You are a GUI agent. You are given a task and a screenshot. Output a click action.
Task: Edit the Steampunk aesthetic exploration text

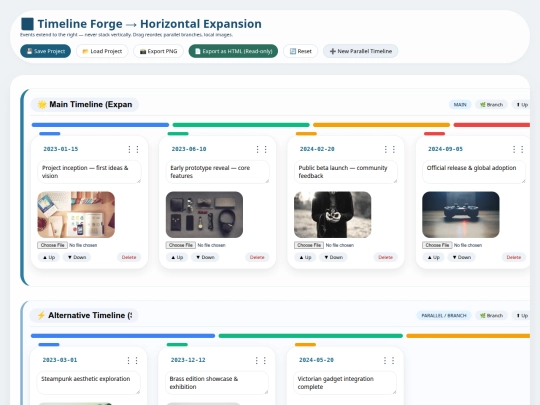(89, 383)
